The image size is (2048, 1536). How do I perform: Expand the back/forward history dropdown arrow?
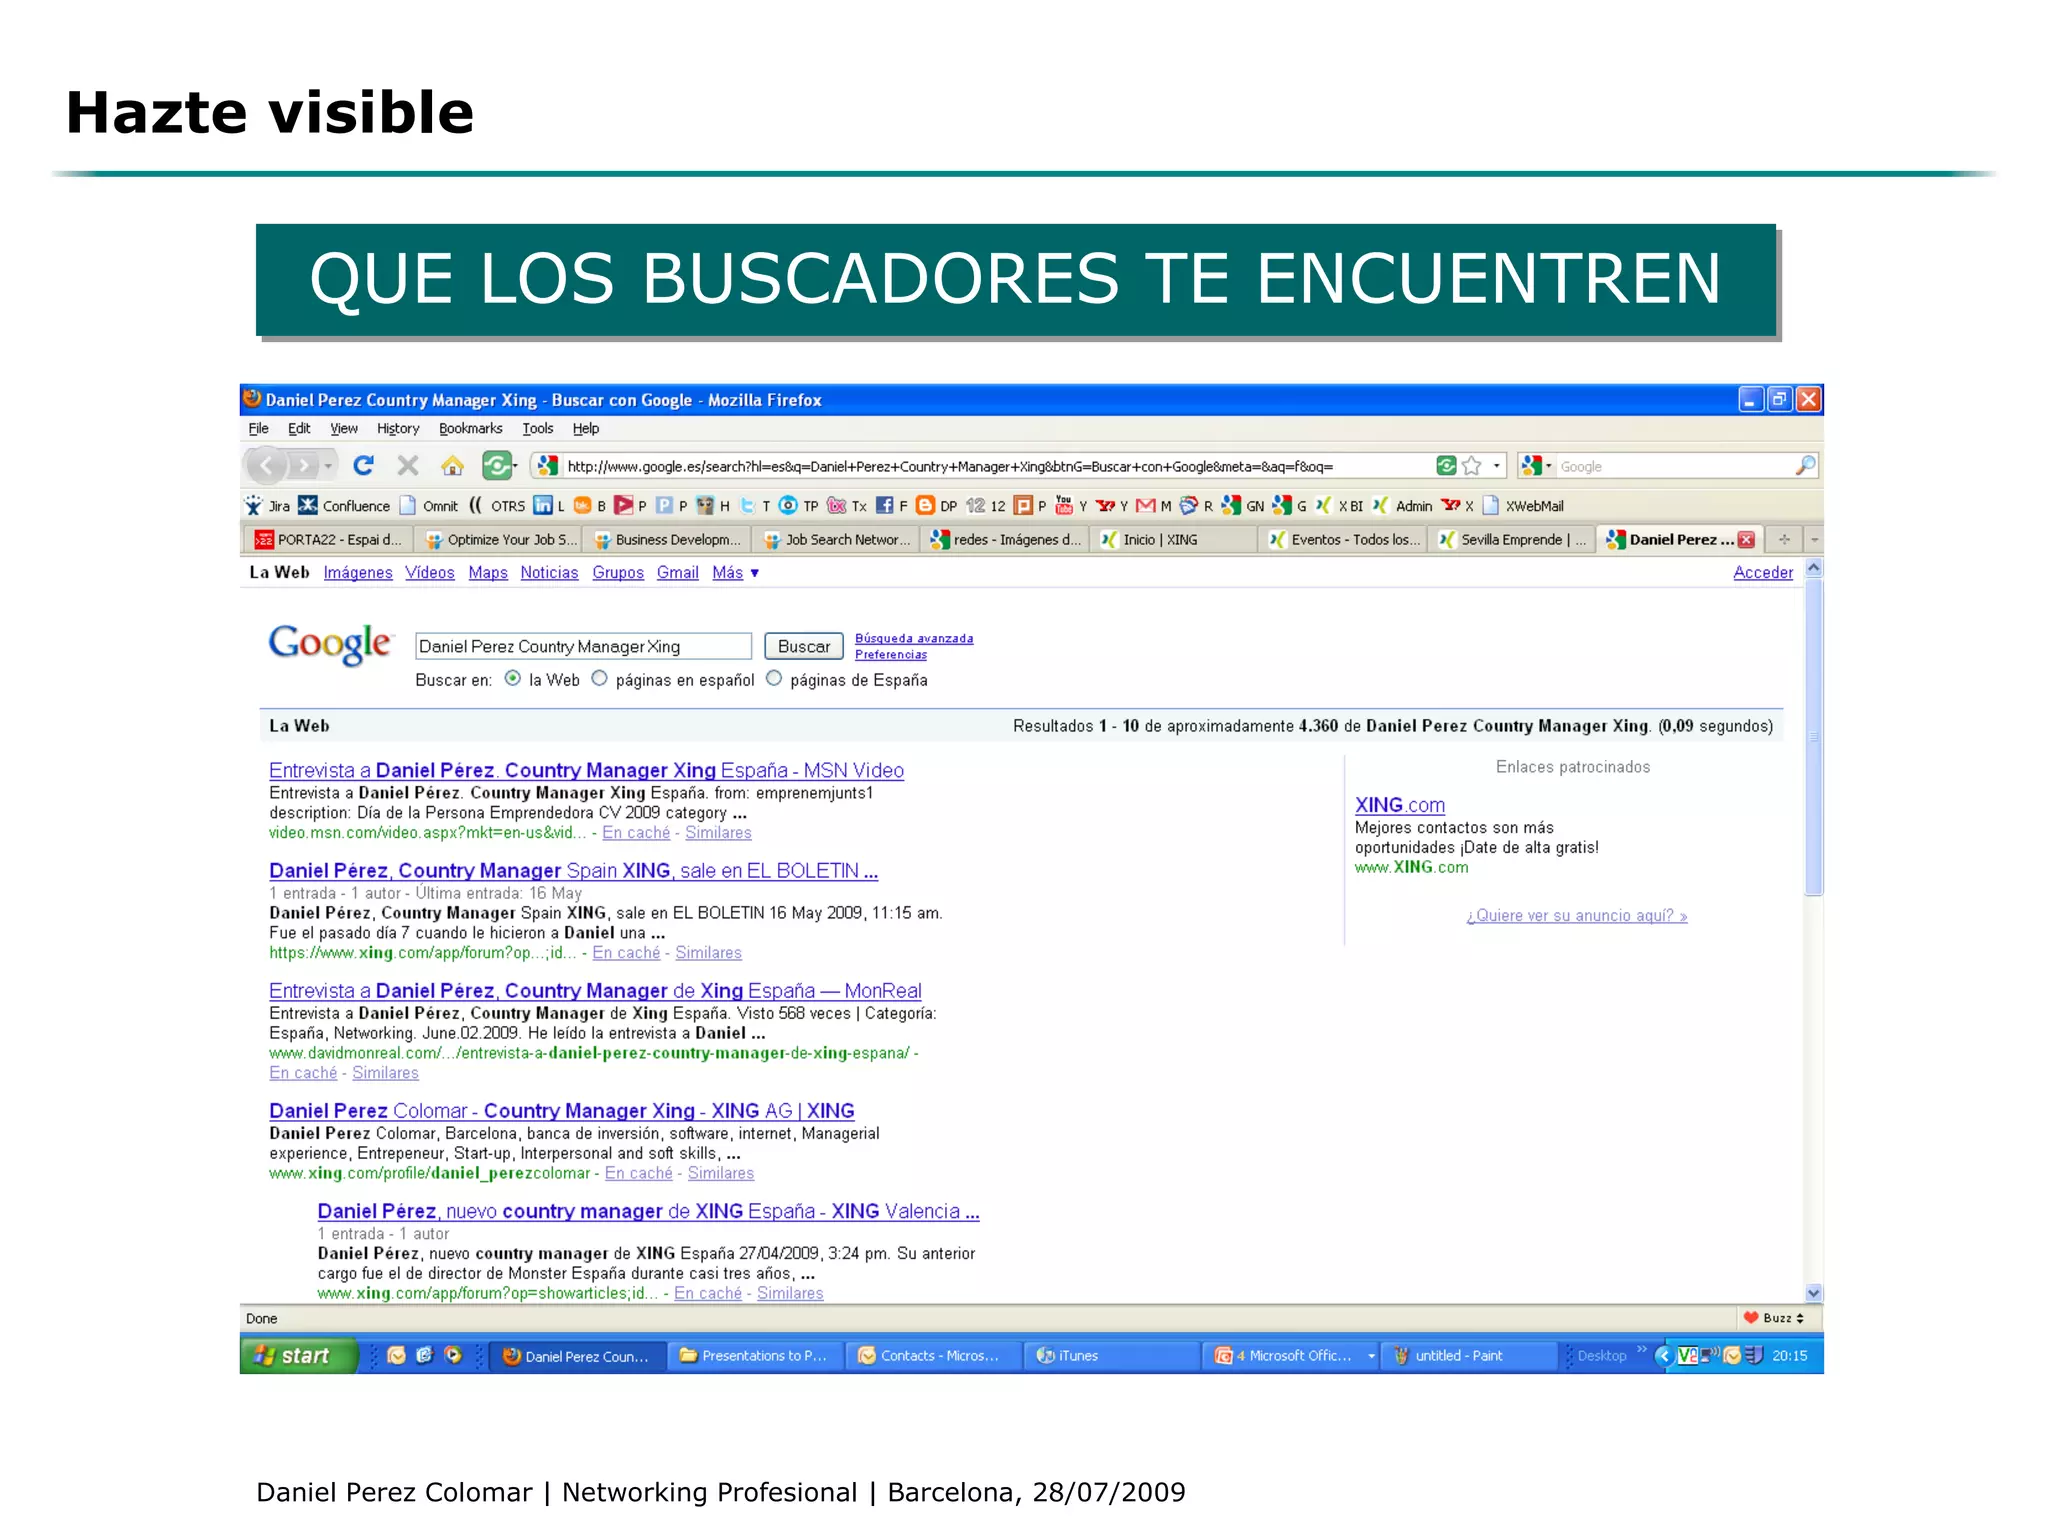point(328,466)
